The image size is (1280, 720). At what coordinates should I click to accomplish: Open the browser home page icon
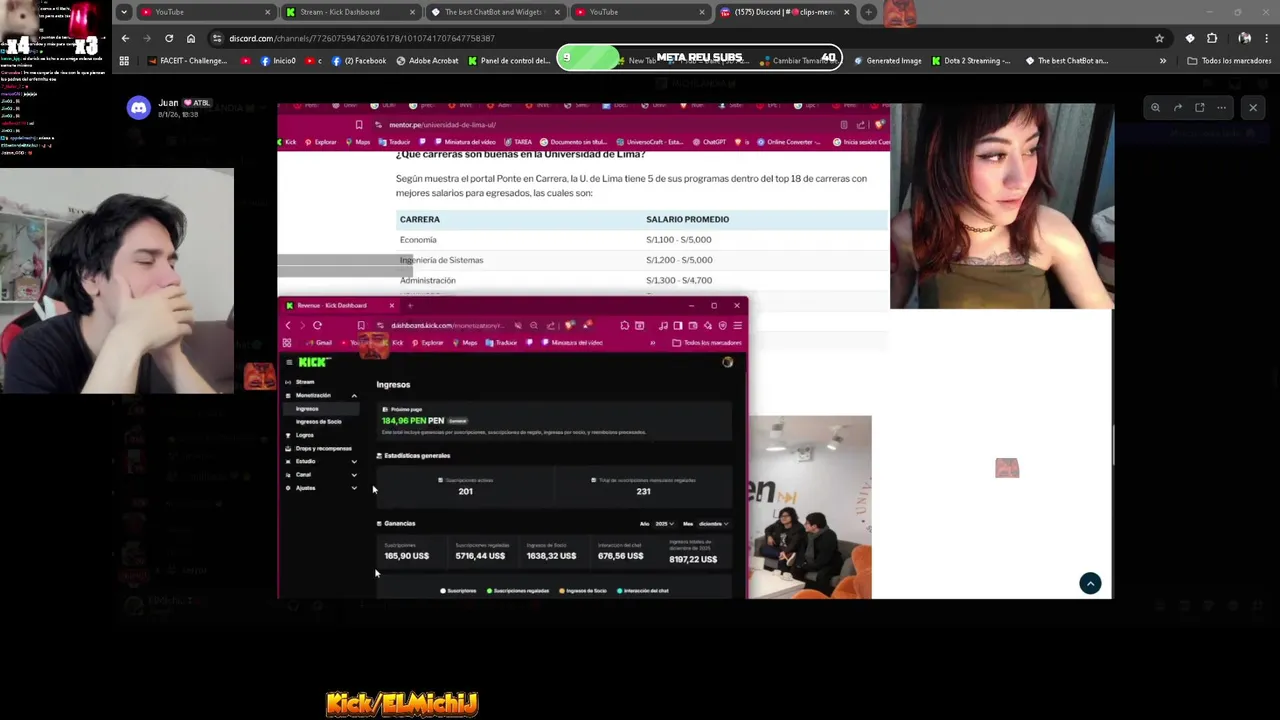pyautogui.click(x=191, y=38)
